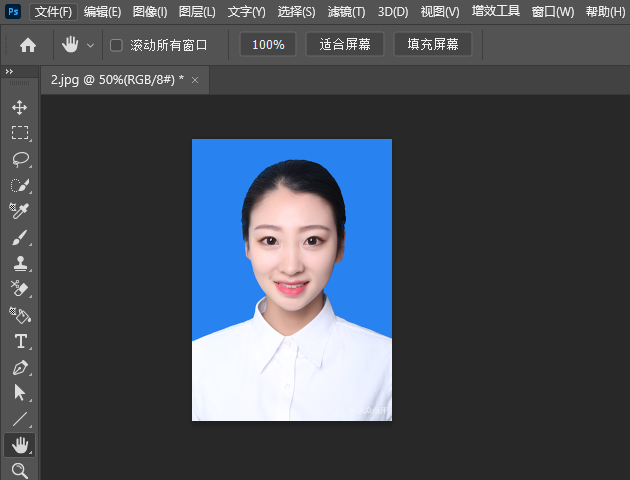The height and width of the screenshot is (480, 630).
Task: Click the portrait photo on canvas
Action: coord(292,280)
